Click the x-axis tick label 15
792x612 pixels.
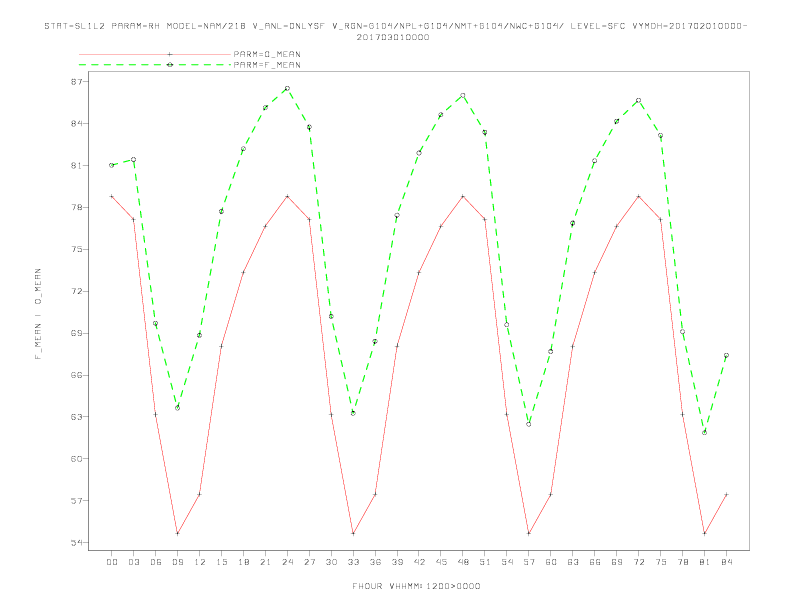[221, 562]
